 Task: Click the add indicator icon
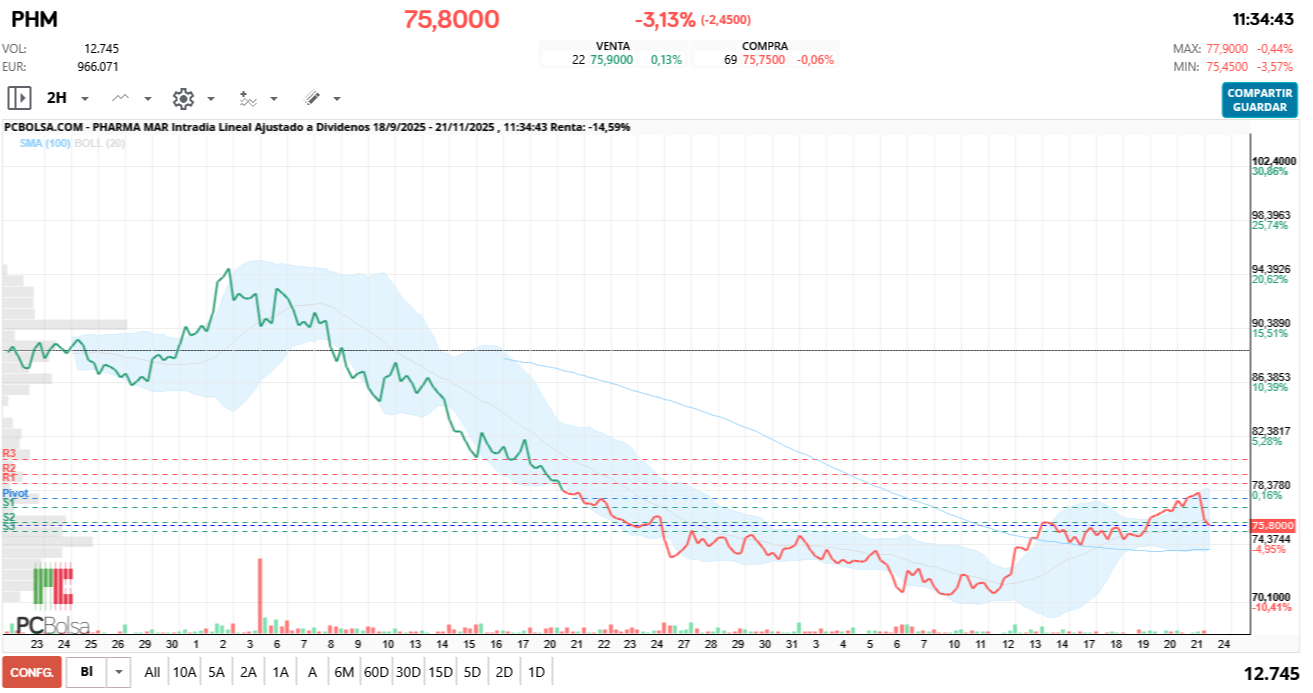coord(249,98)
